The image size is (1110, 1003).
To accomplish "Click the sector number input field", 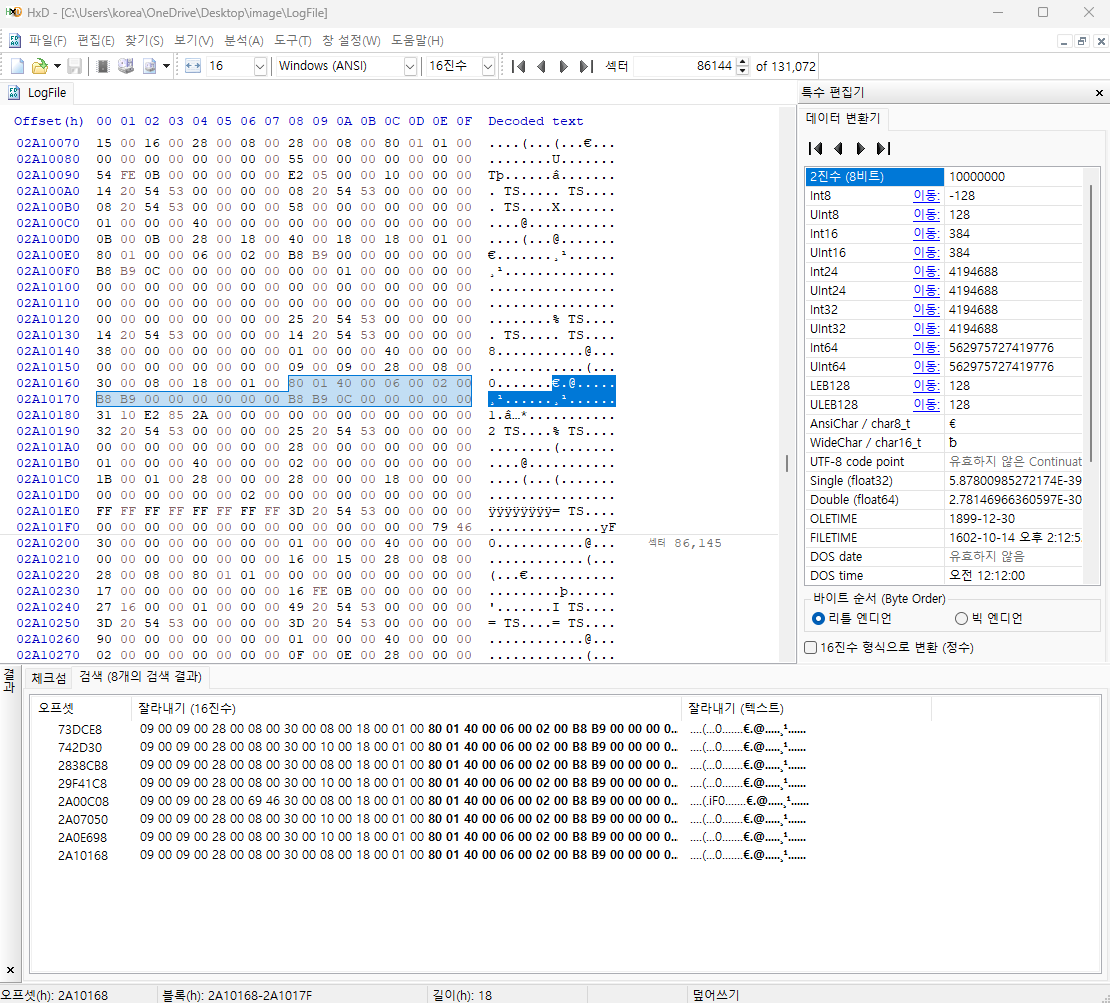I will (x=690, y=66).
